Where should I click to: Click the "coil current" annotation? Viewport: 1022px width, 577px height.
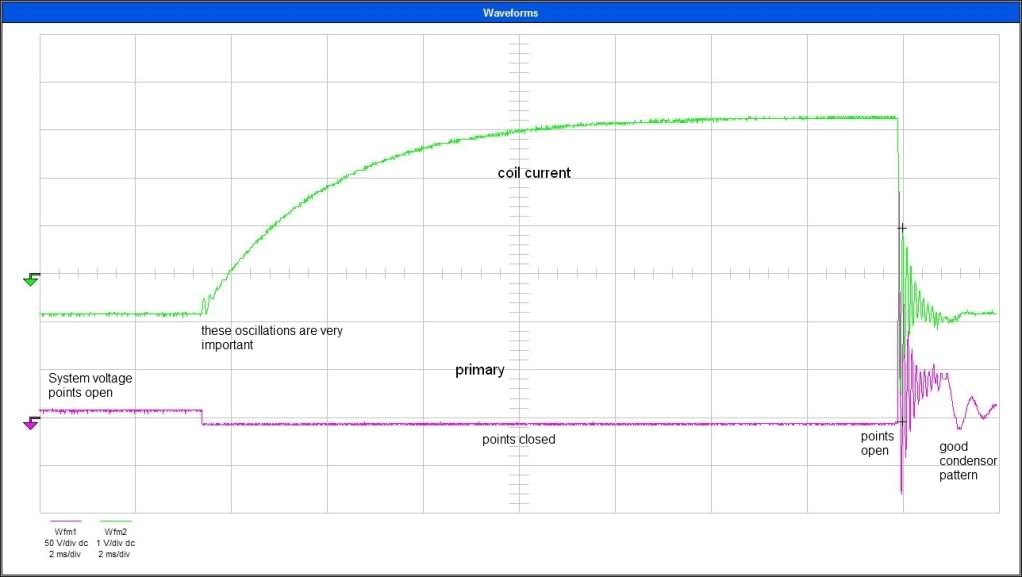coord(534,173)
